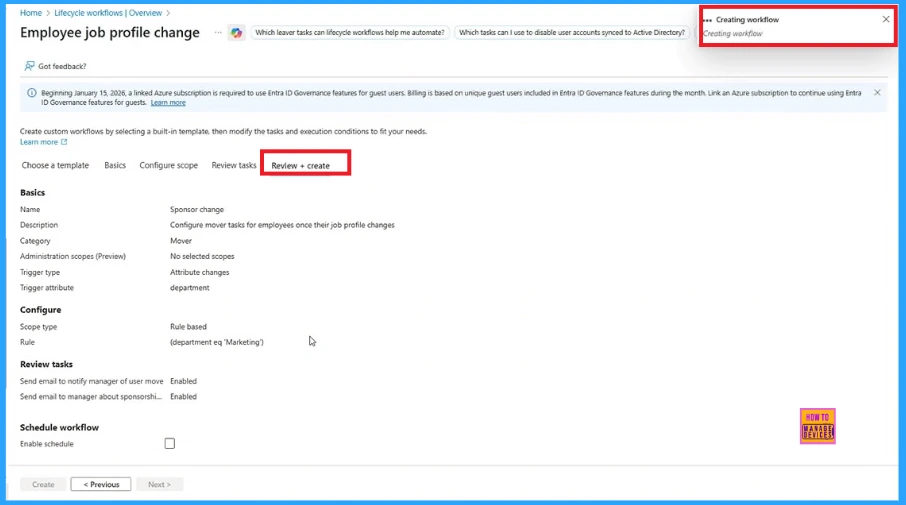Viewport: 906px width, 505px height.
Task: Close the Creating workflow notification
Action: [886, 19]
